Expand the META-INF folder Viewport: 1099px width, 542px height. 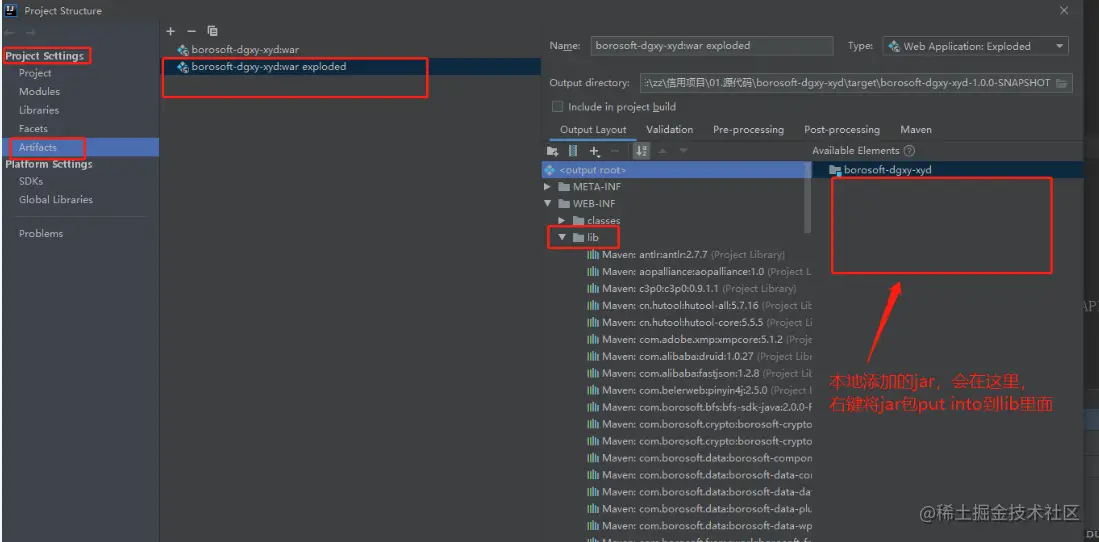coord(547,187)
